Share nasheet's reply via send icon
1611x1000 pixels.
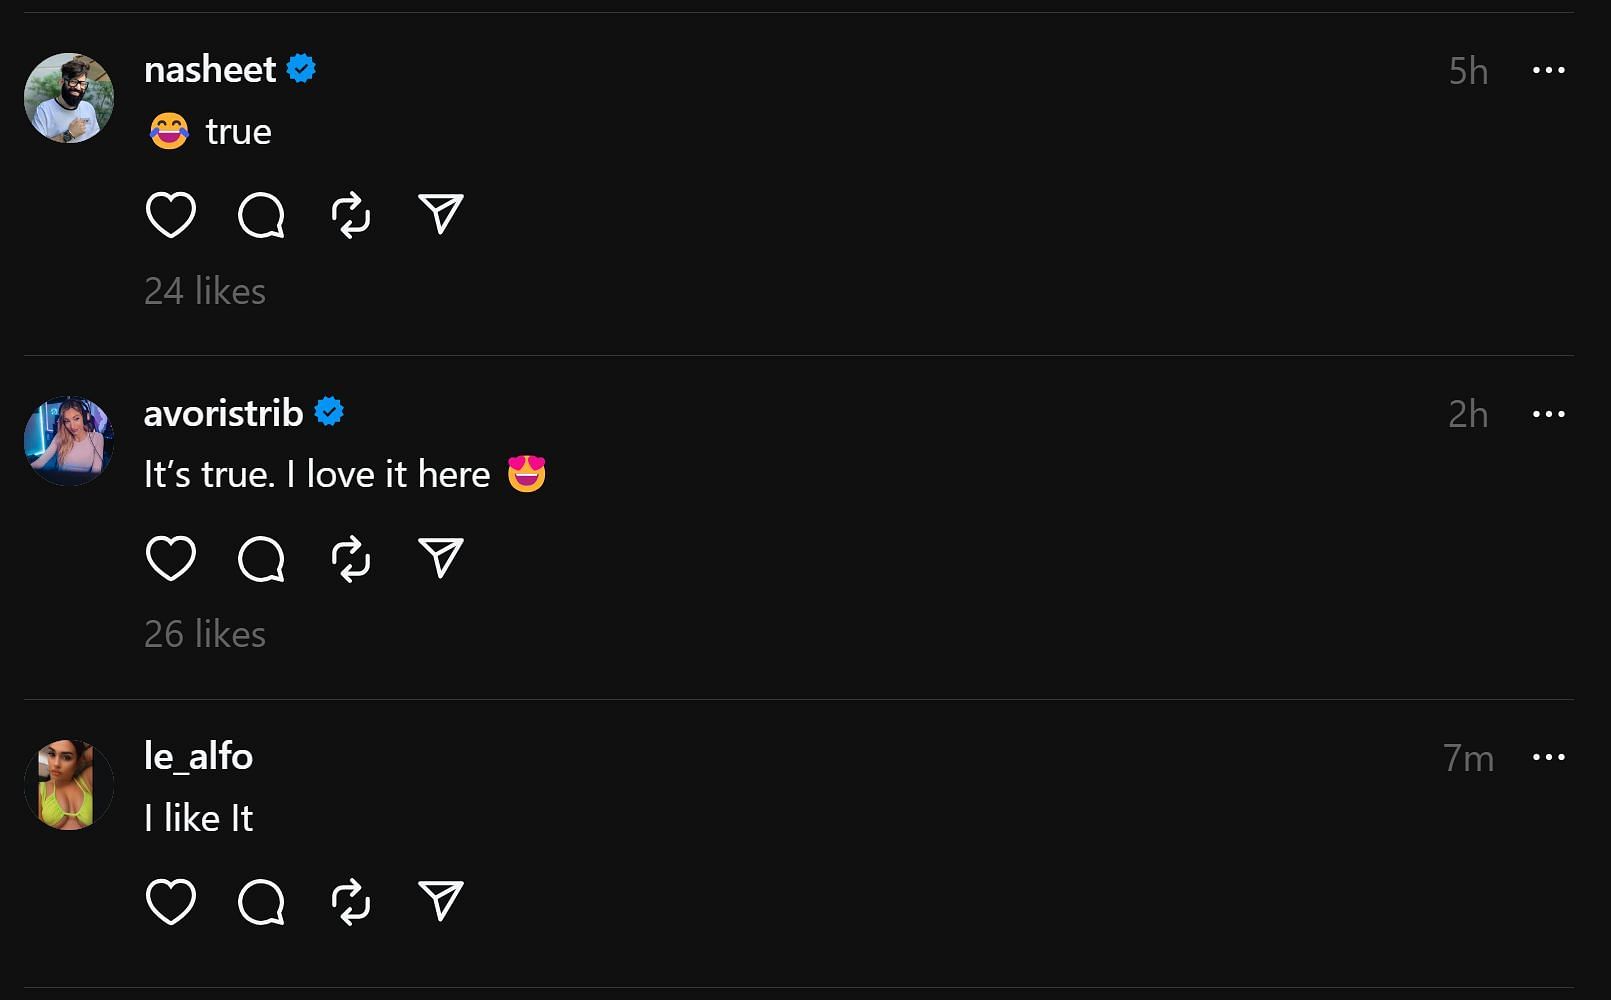click(441, 214)
